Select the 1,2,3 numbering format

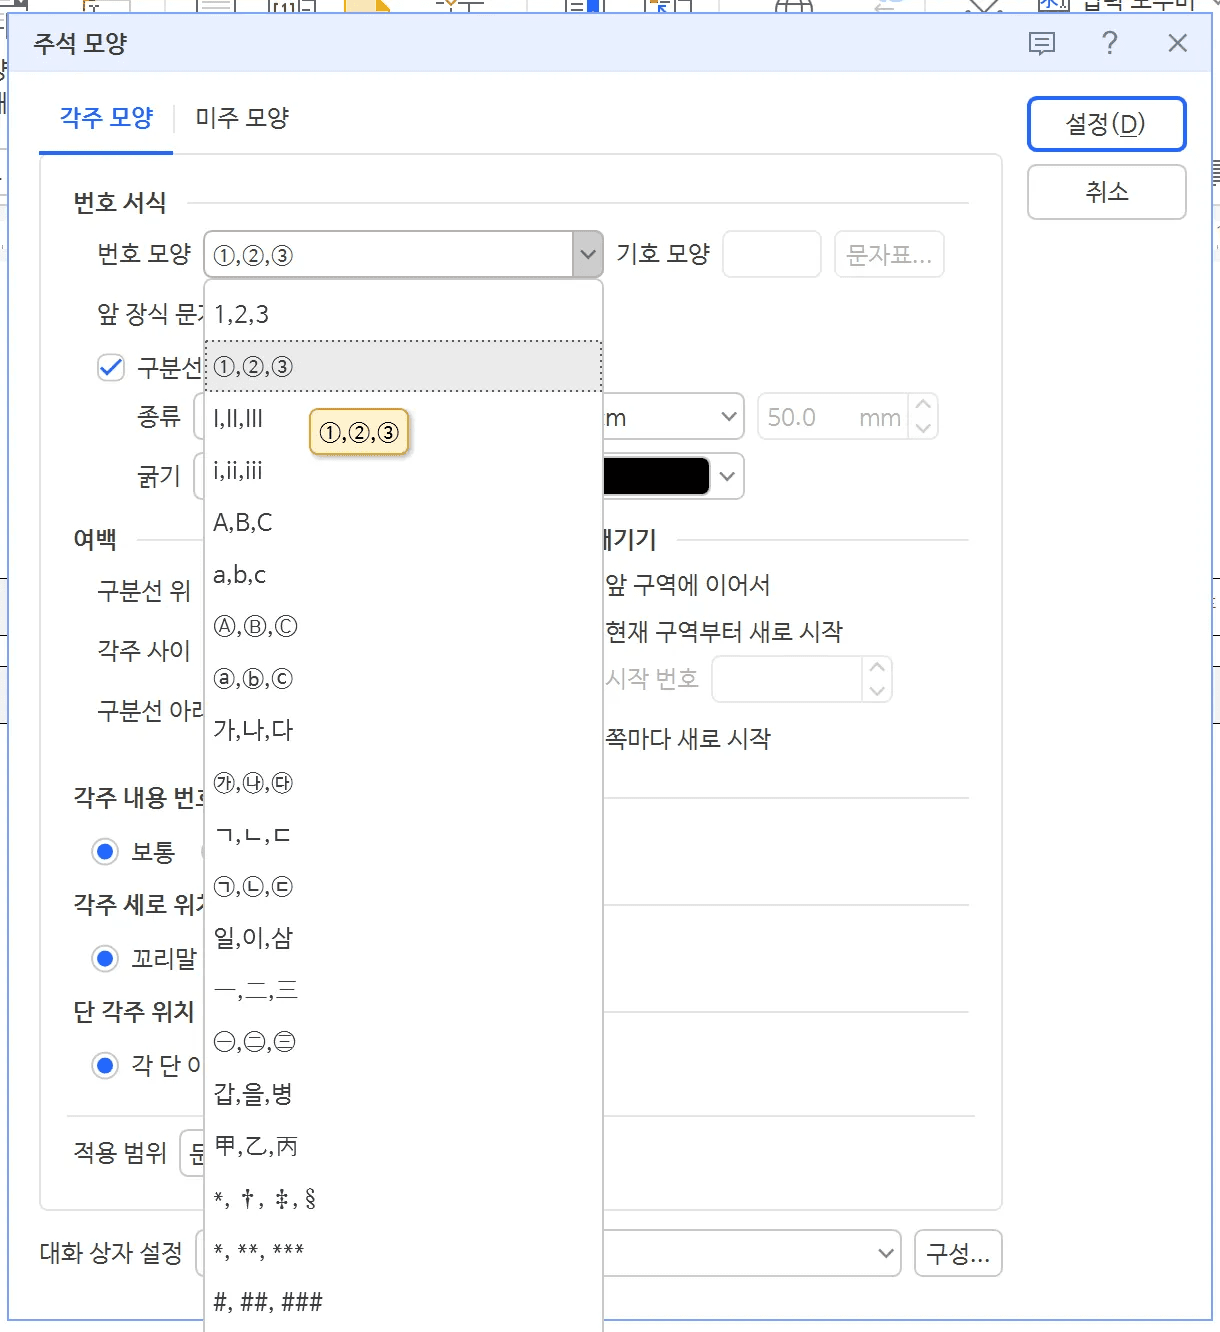coord(240,313)
